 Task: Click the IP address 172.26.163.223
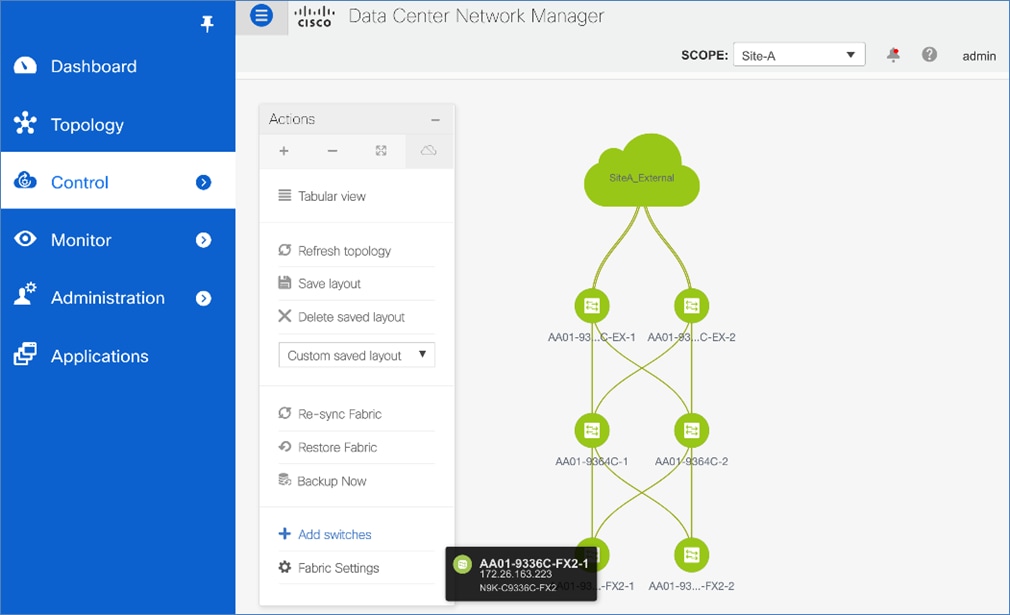tap(515, 574)
